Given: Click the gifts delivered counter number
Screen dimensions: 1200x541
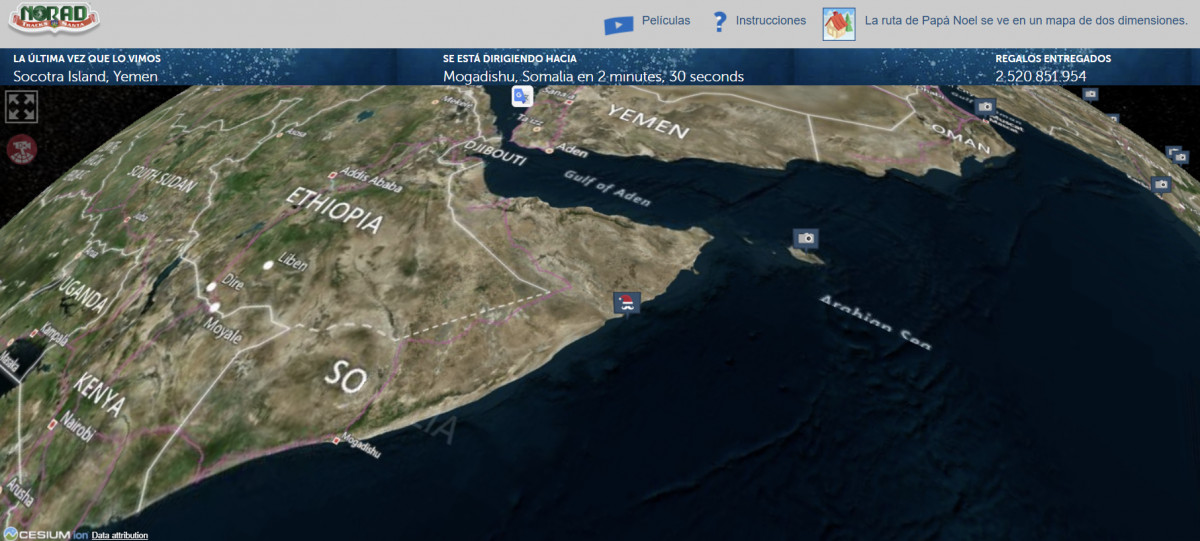Looking at the screenshot, I should pos(1040,76).
